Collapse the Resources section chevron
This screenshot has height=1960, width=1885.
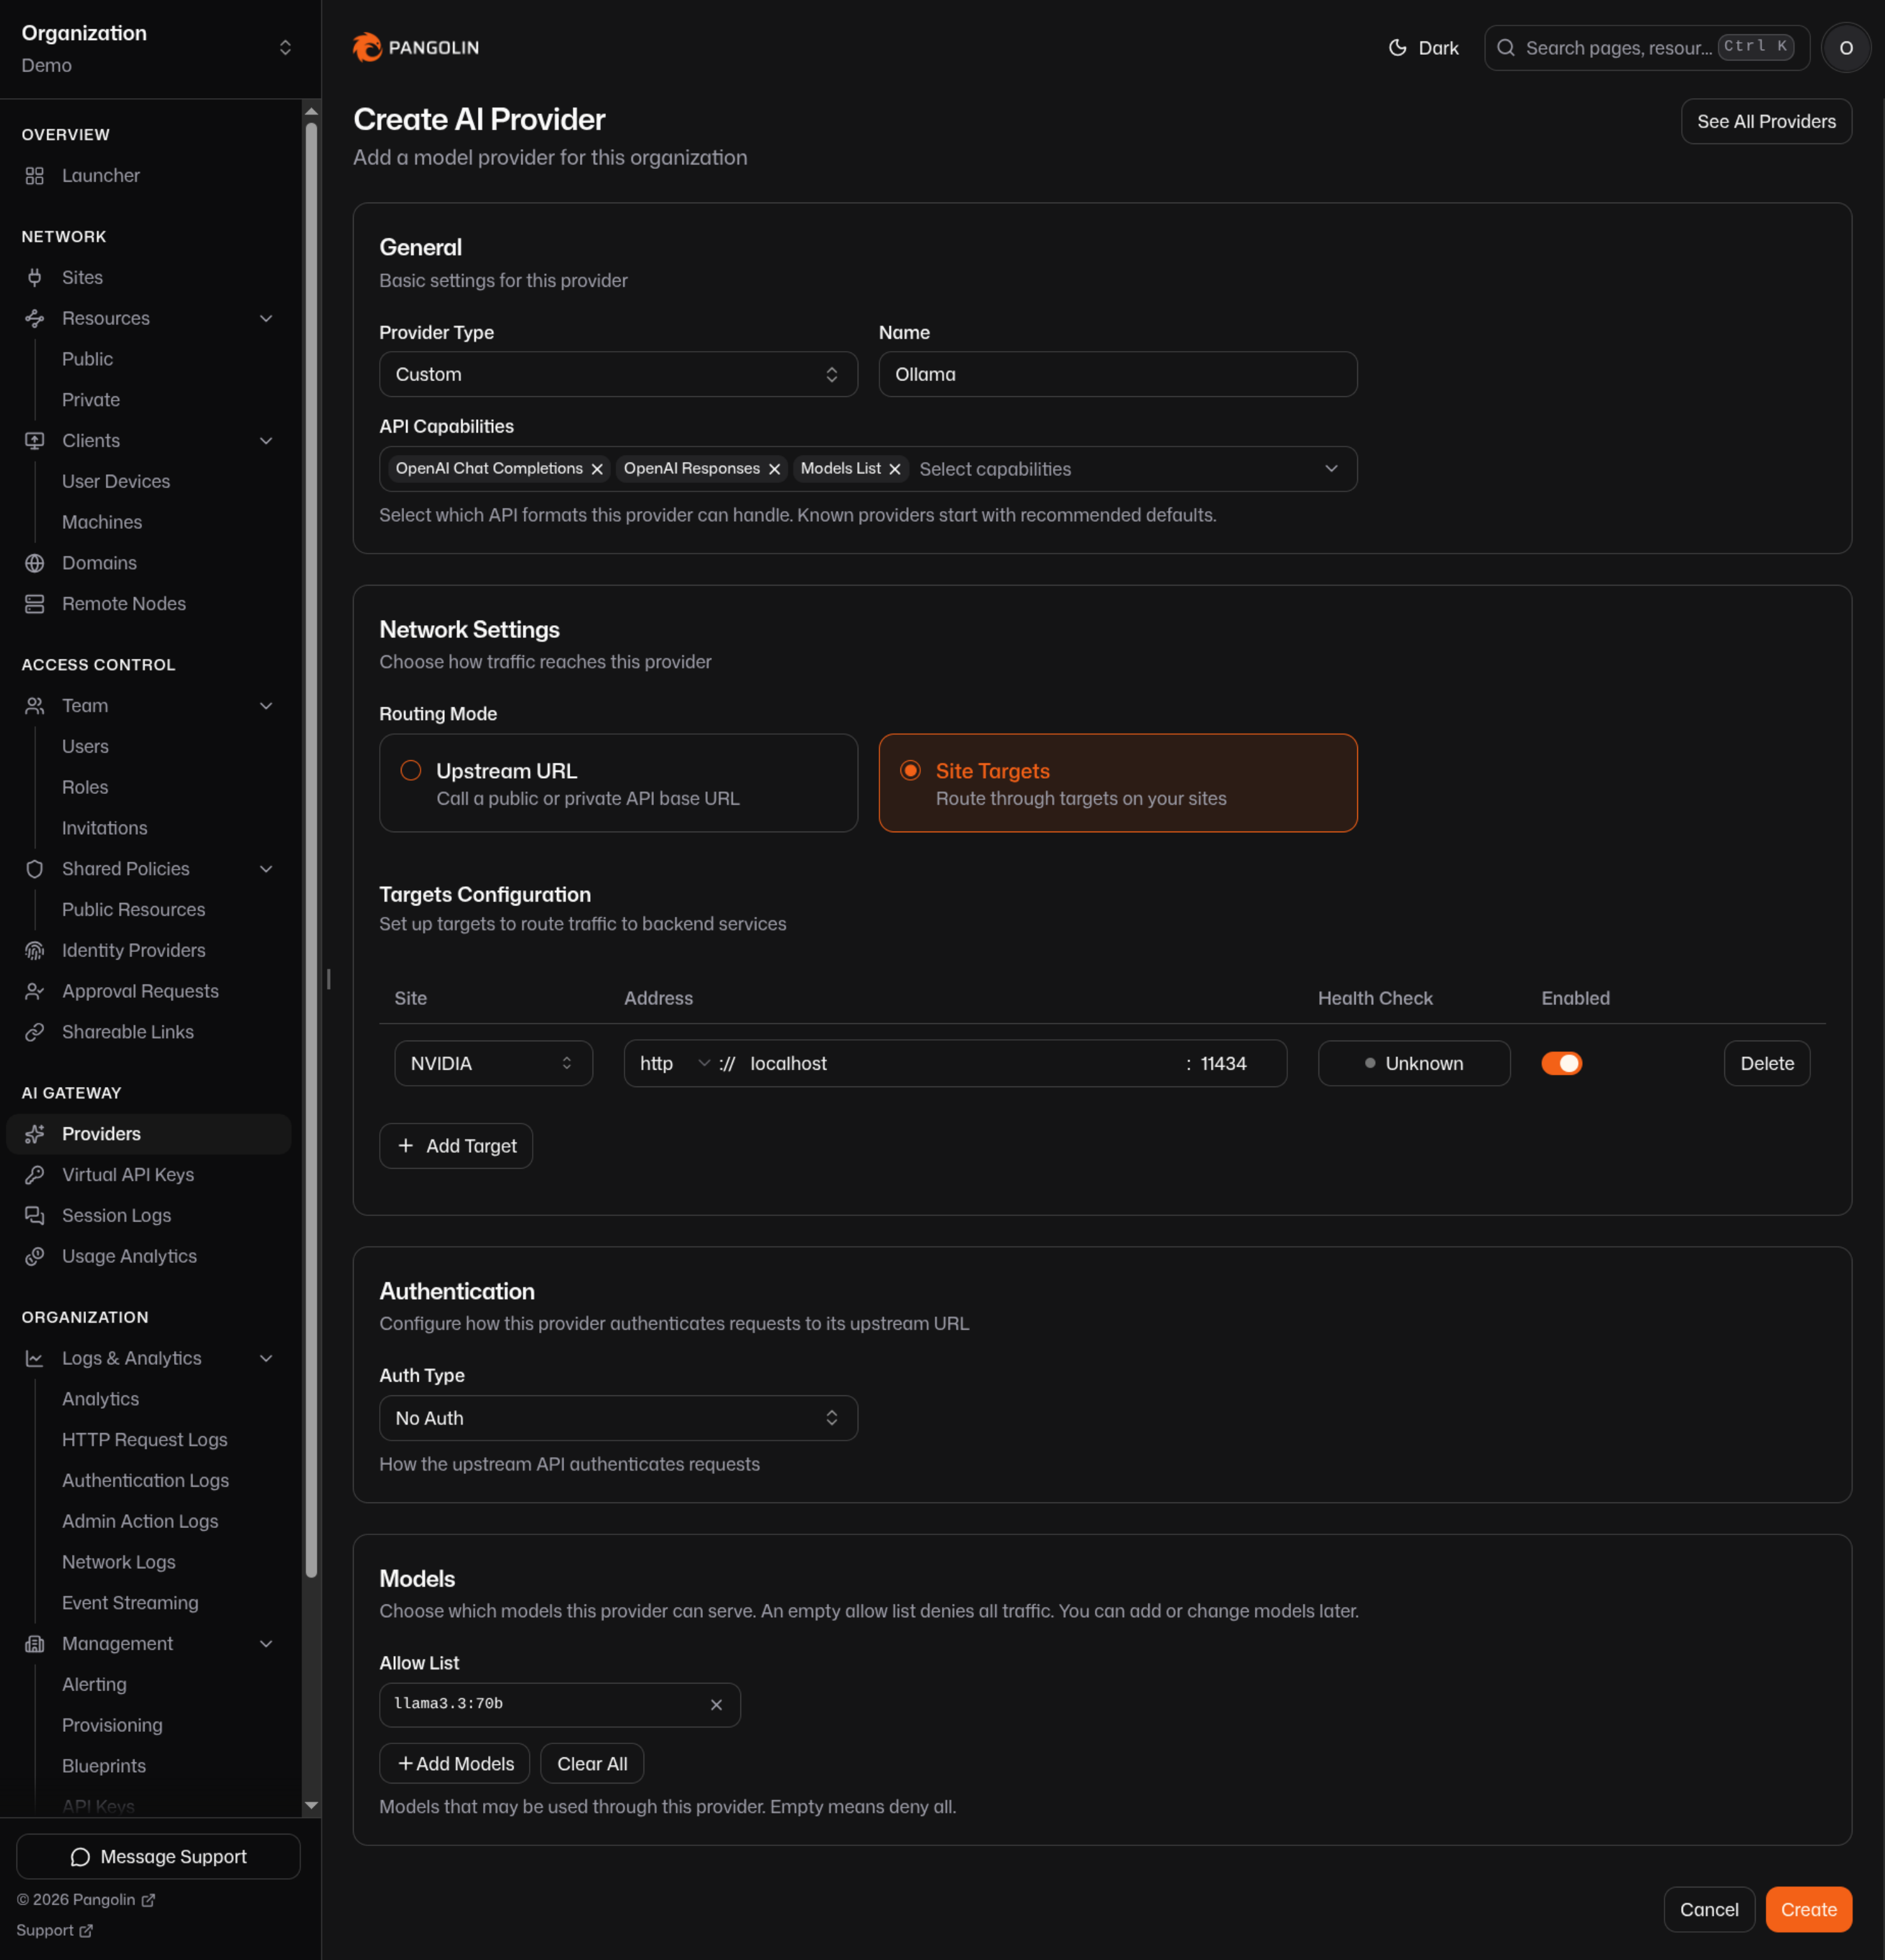click(266, 319)
